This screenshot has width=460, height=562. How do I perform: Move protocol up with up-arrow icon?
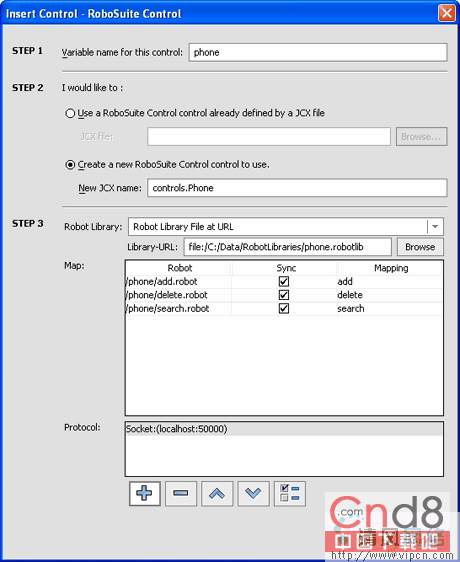[x=217, y=494]
